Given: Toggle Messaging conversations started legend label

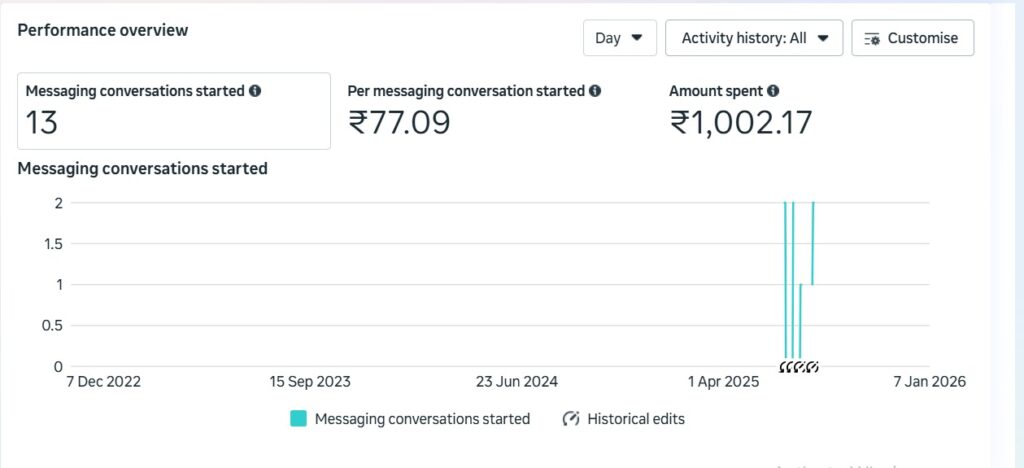Looking at the screenshot, I should pyautogui.click(x=422, y=419).
